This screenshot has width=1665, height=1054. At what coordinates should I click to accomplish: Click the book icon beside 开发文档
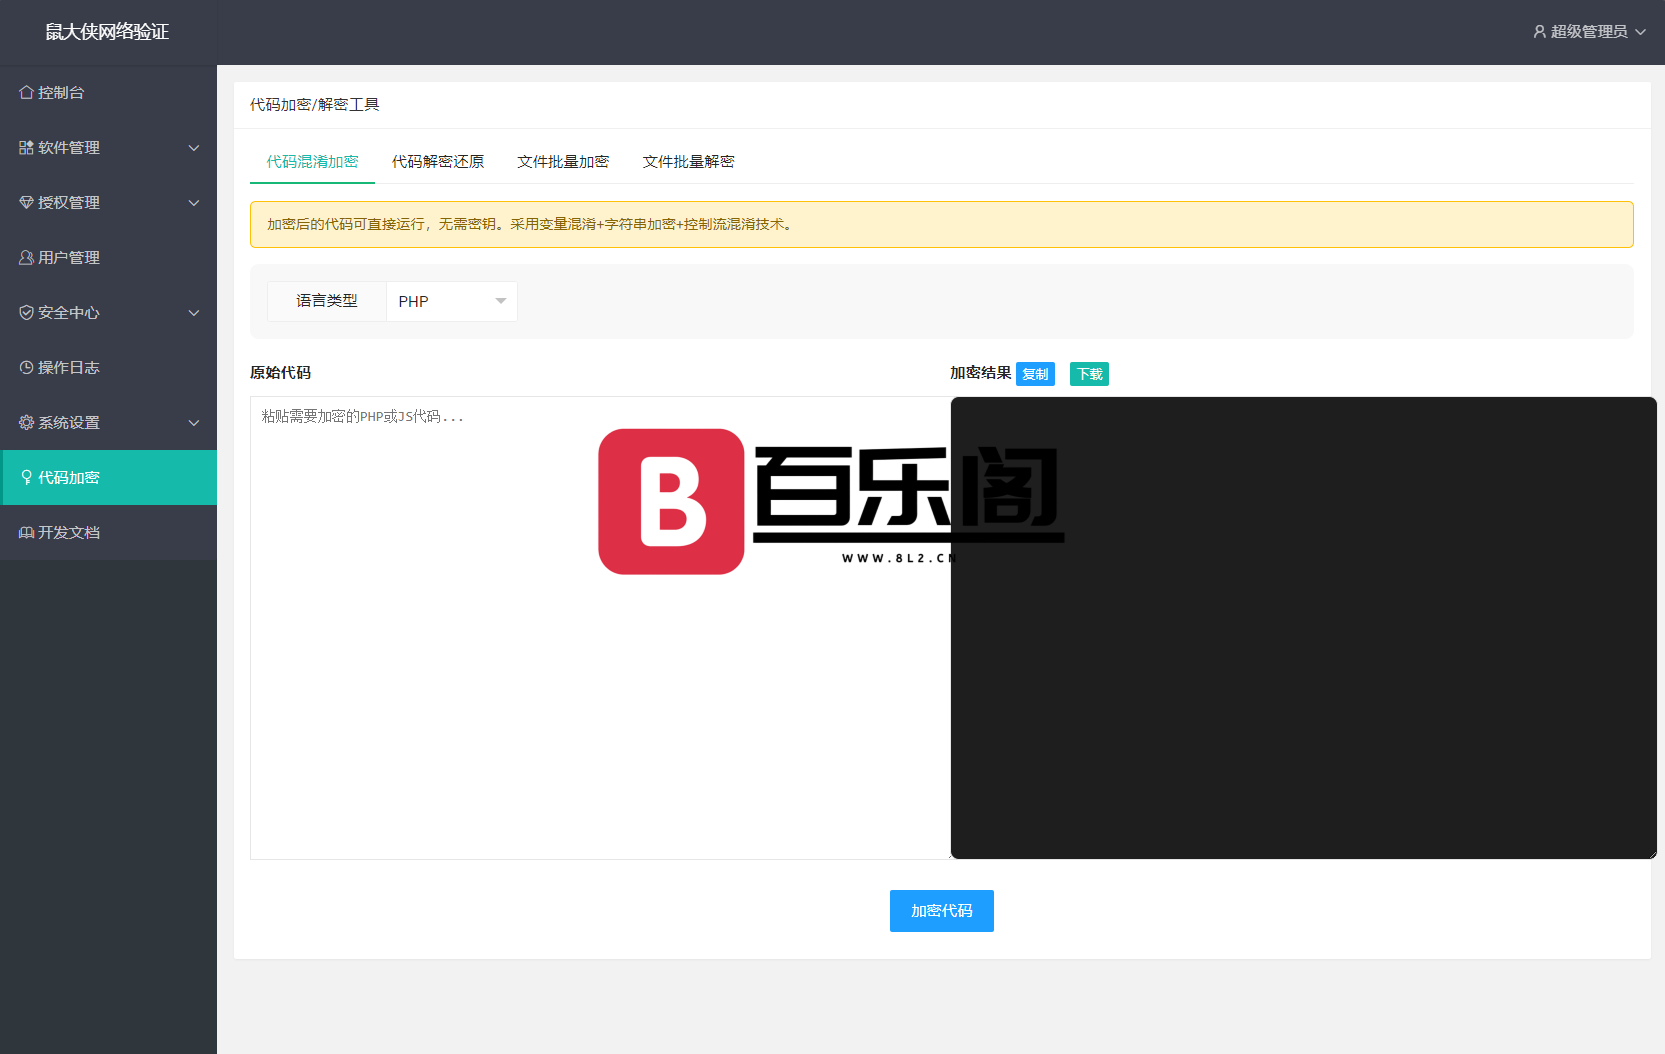point(26,533)
